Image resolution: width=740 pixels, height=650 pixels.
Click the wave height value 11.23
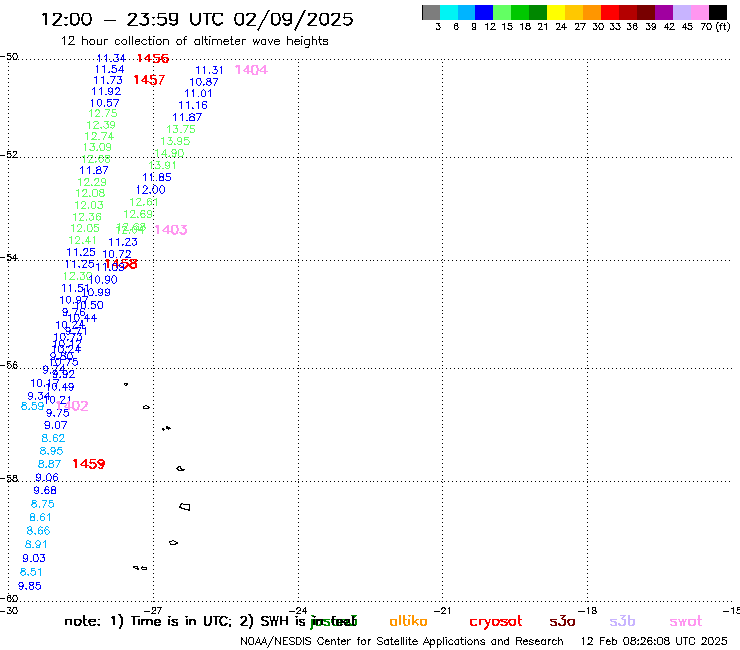(x=123, y=242)
